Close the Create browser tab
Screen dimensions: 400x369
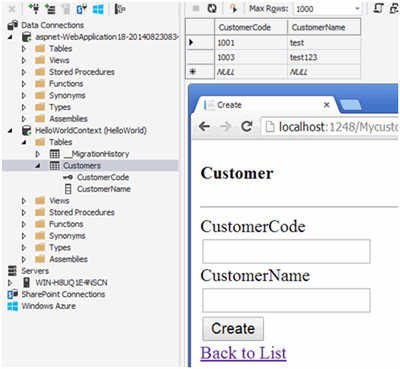[x=327, y=105]
